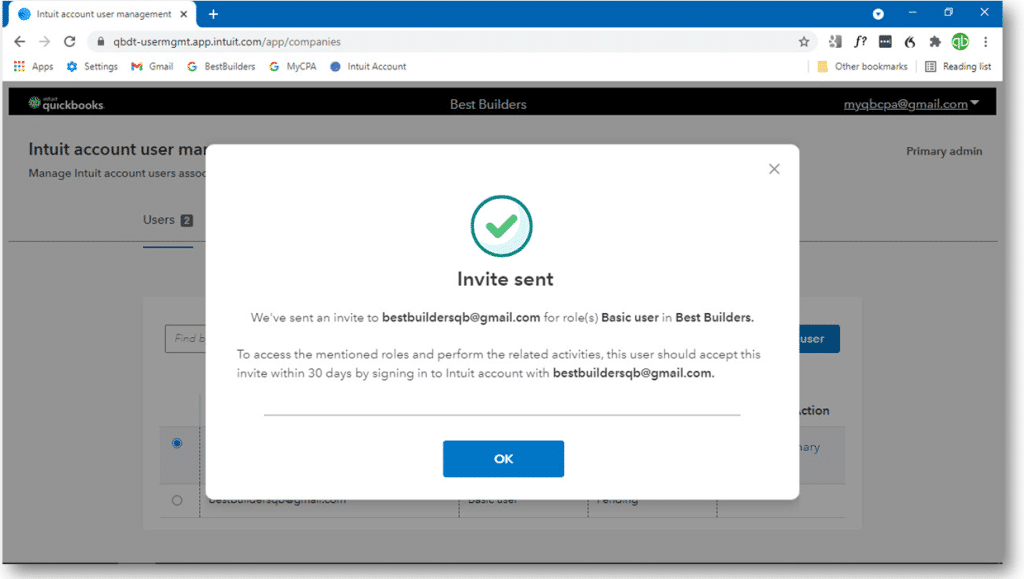Viewport: 1024px width, 579px height.
Task: Open the Apps shortcut in bookmarks bar
Action: point(33,66)
